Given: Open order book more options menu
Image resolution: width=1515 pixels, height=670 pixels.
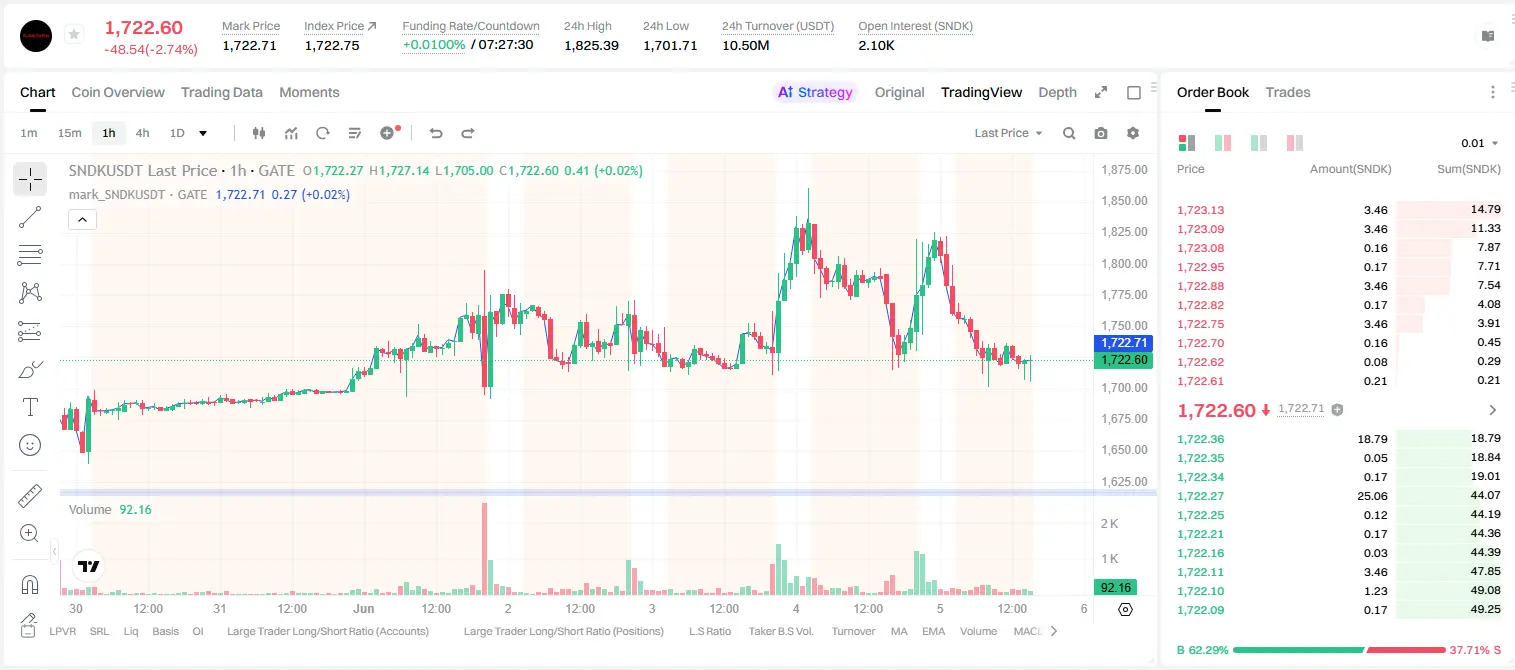Looking at the screenshot, I should 1493,92.
